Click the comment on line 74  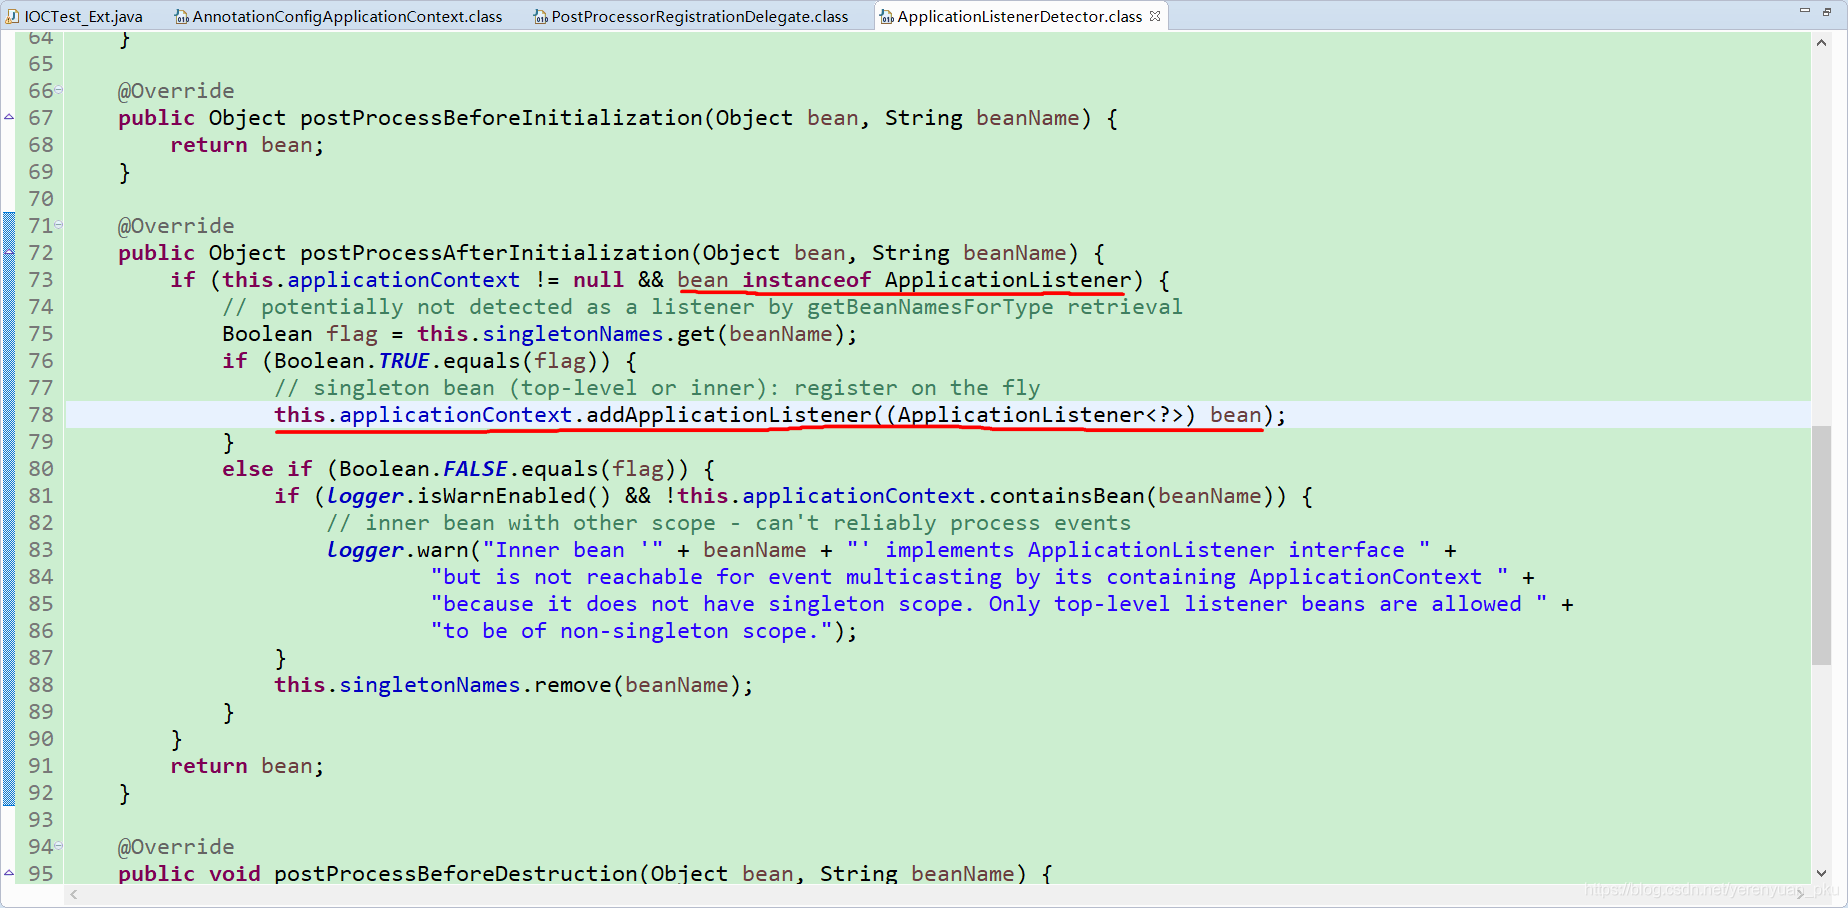(702, 307)
